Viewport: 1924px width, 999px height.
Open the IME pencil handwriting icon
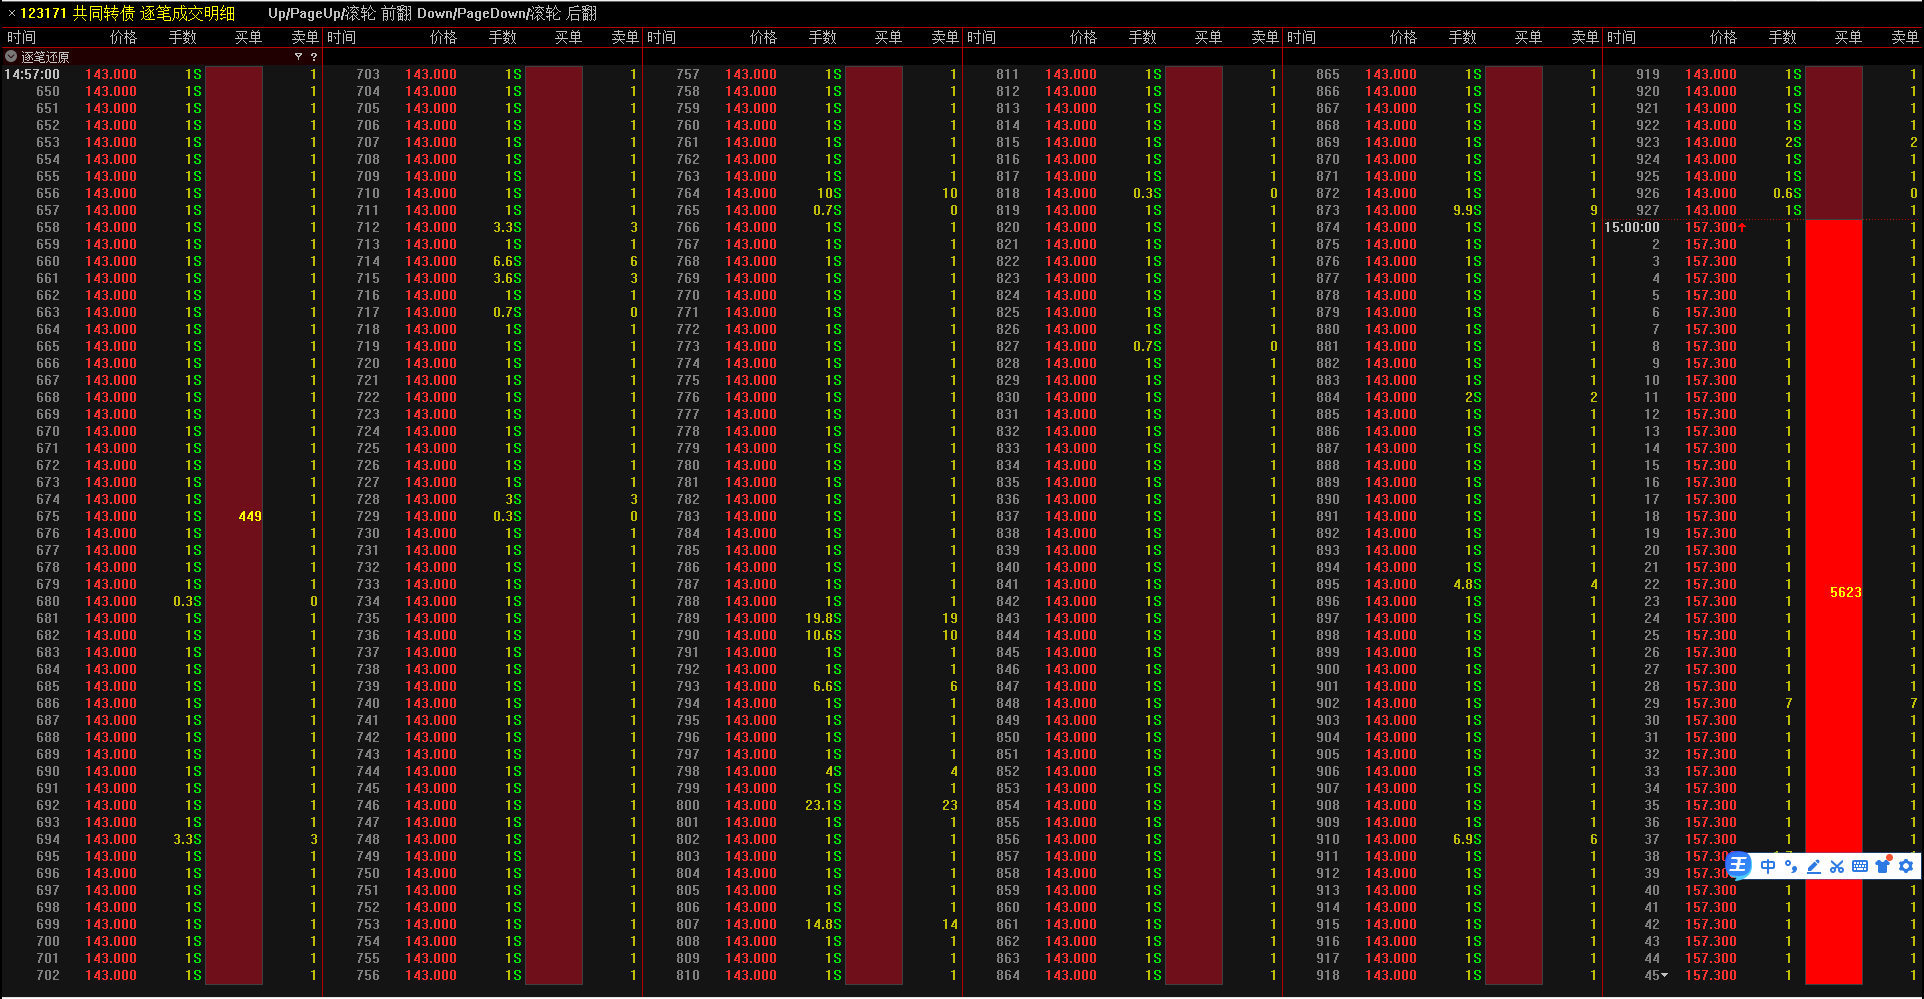point(1814,866)
